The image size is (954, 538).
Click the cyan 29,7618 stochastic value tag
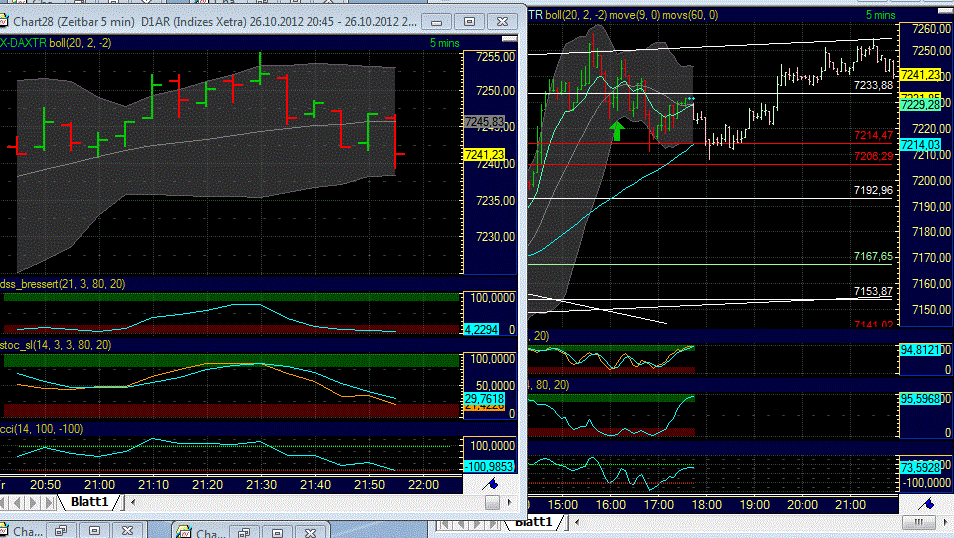coord(484,399)
